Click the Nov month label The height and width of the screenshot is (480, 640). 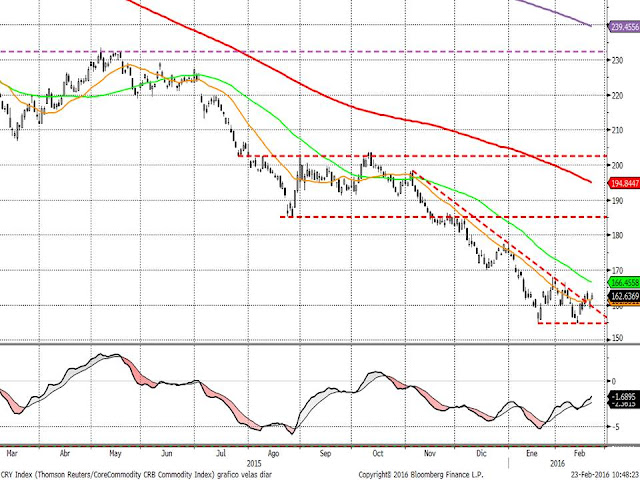click(430, 453)
